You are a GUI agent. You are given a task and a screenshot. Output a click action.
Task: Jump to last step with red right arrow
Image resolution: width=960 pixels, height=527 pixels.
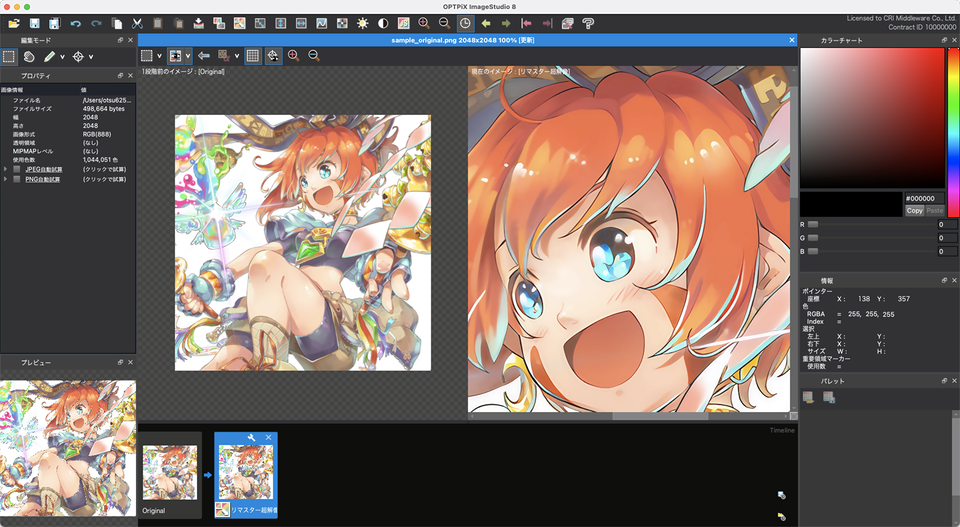point(547,23)
